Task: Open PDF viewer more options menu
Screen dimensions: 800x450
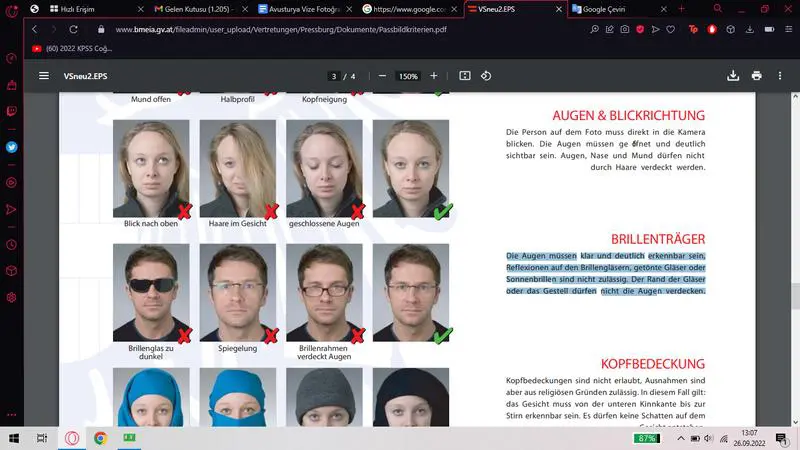Action: pyautogui.click(x=780, y=76)
